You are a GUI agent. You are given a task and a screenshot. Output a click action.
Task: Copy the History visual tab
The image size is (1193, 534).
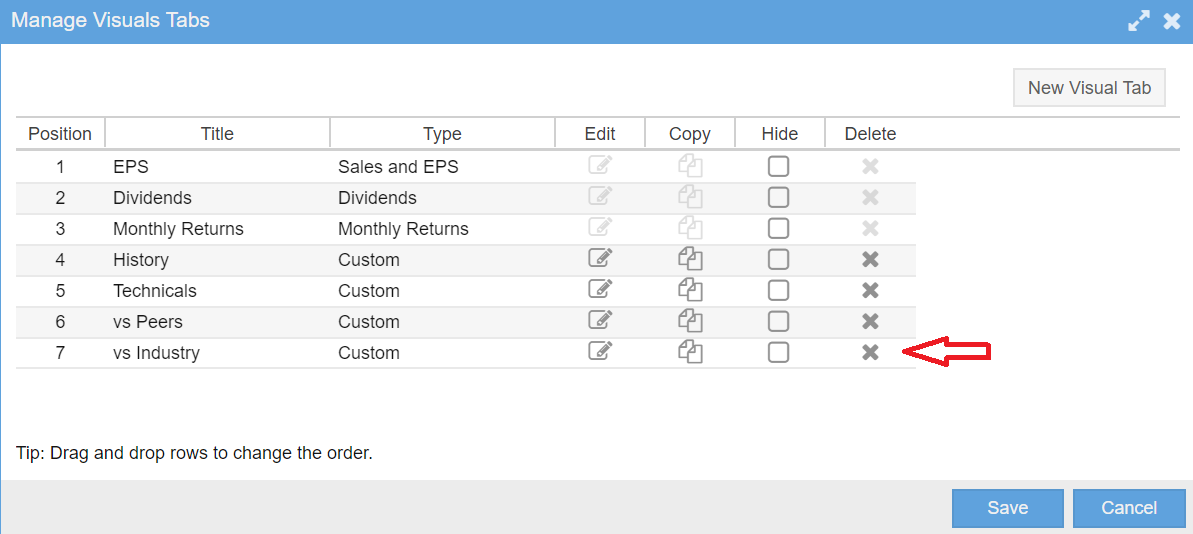pyautogui.click(x=690, y=259)
